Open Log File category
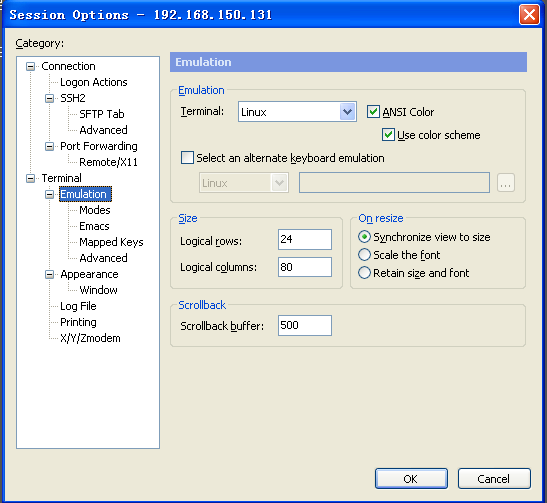The image size is (547, 503). (x=78, y=306)
